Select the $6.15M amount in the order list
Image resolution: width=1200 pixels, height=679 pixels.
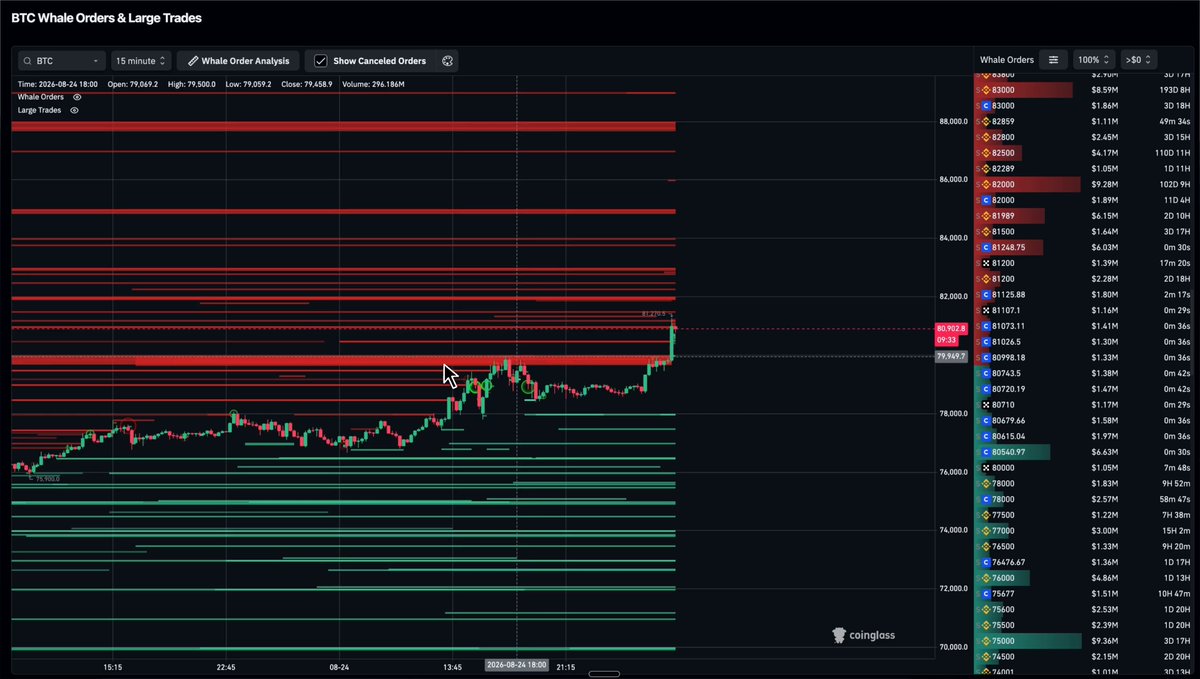pos(1104,216)
